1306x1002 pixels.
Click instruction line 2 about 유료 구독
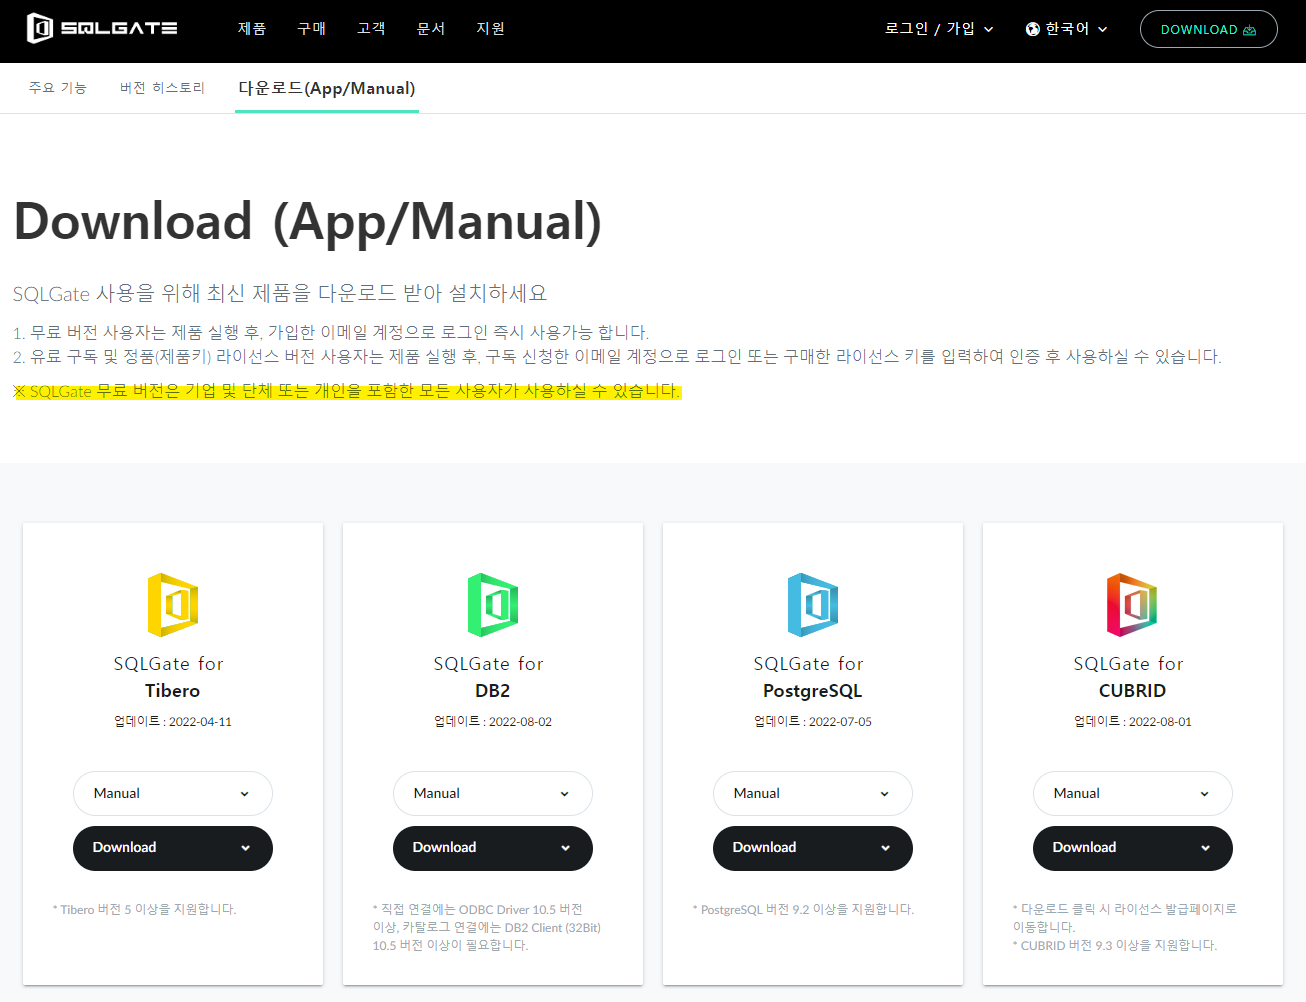tap(617, 356)
